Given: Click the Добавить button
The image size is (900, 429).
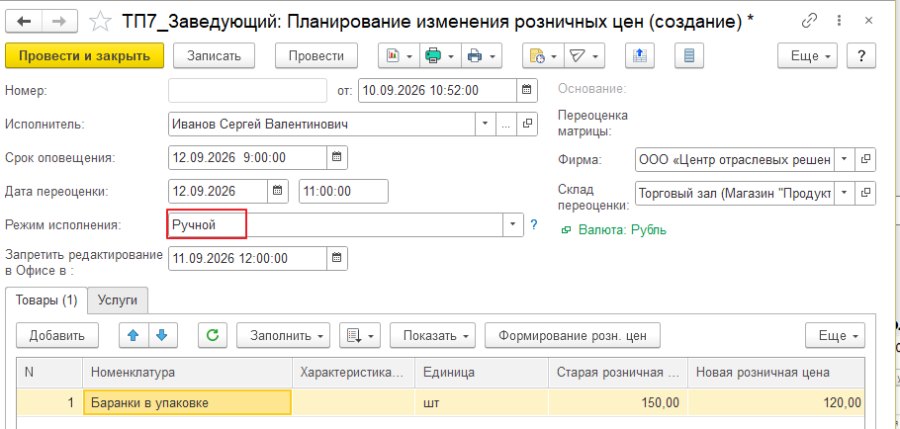Looking at the screenshot, I should click(x=57, y=335).
